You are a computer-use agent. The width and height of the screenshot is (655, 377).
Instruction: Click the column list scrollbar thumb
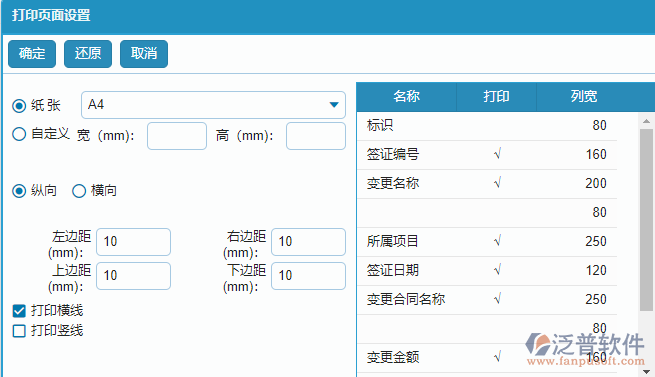(646, 220)
